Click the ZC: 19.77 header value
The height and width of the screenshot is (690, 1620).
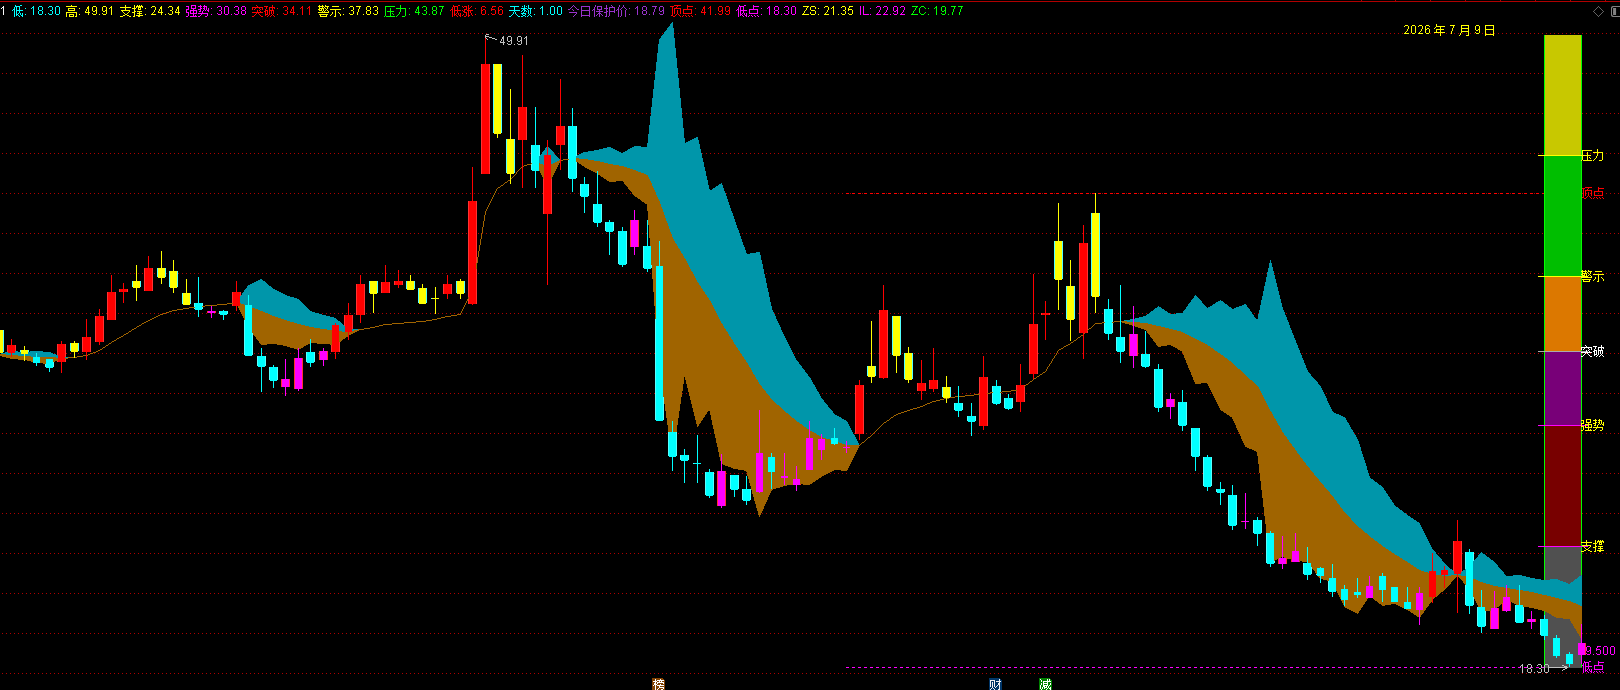[x=938, y=11]
